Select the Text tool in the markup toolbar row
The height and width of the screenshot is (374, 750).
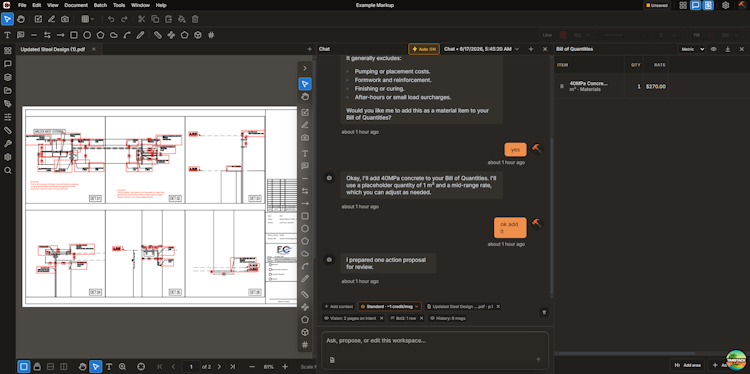pos(7,35)
